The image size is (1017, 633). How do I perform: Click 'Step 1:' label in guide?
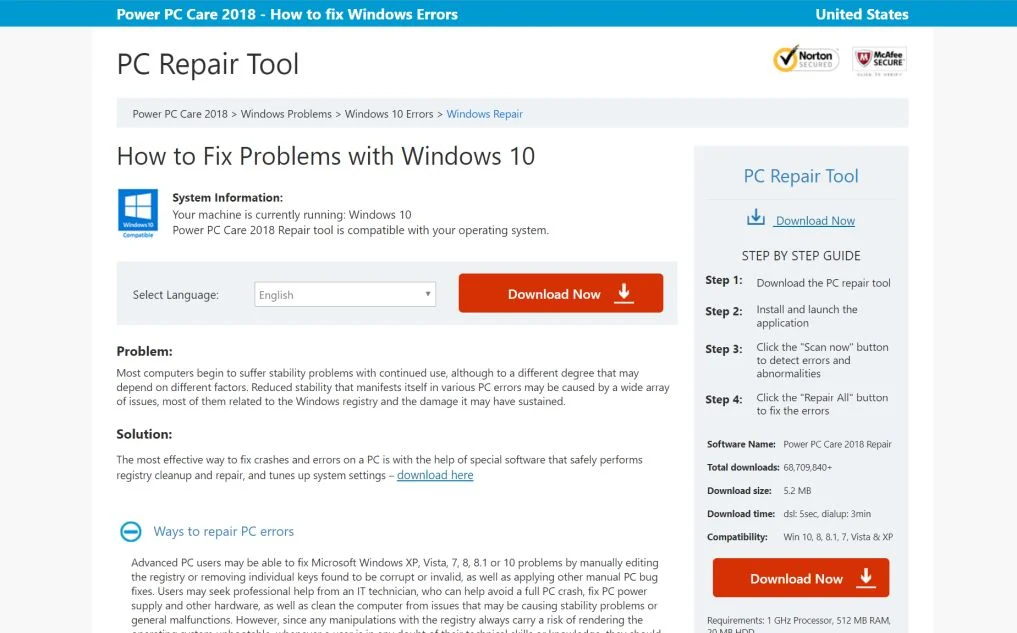[724, 280]
